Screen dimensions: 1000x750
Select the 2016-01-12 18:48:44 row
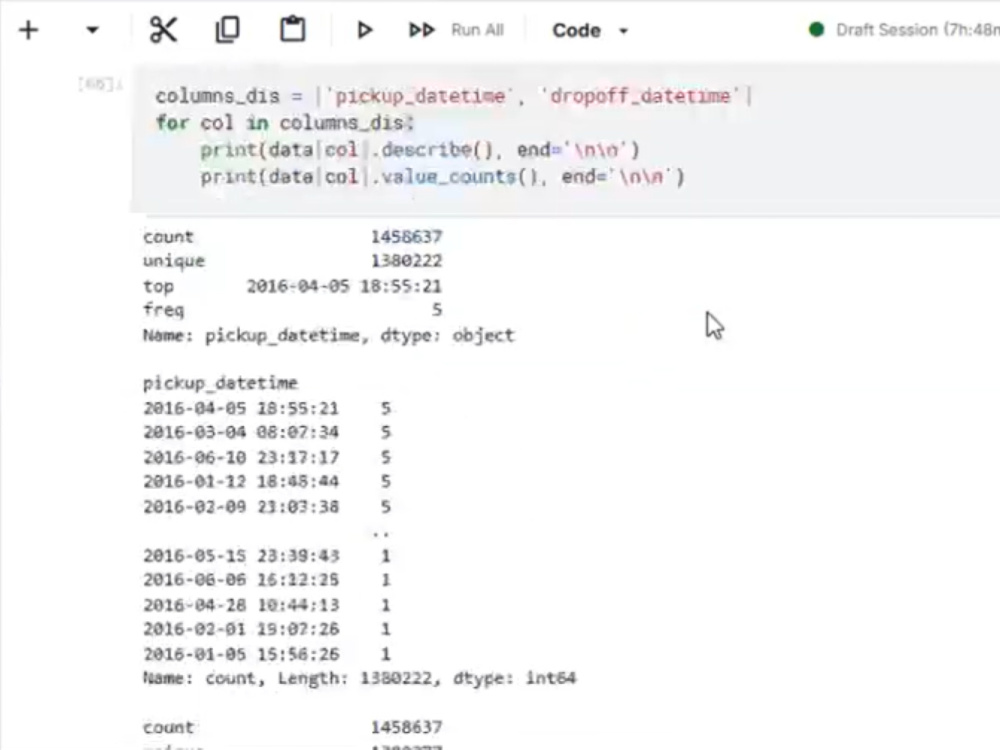tap(267, 482)
